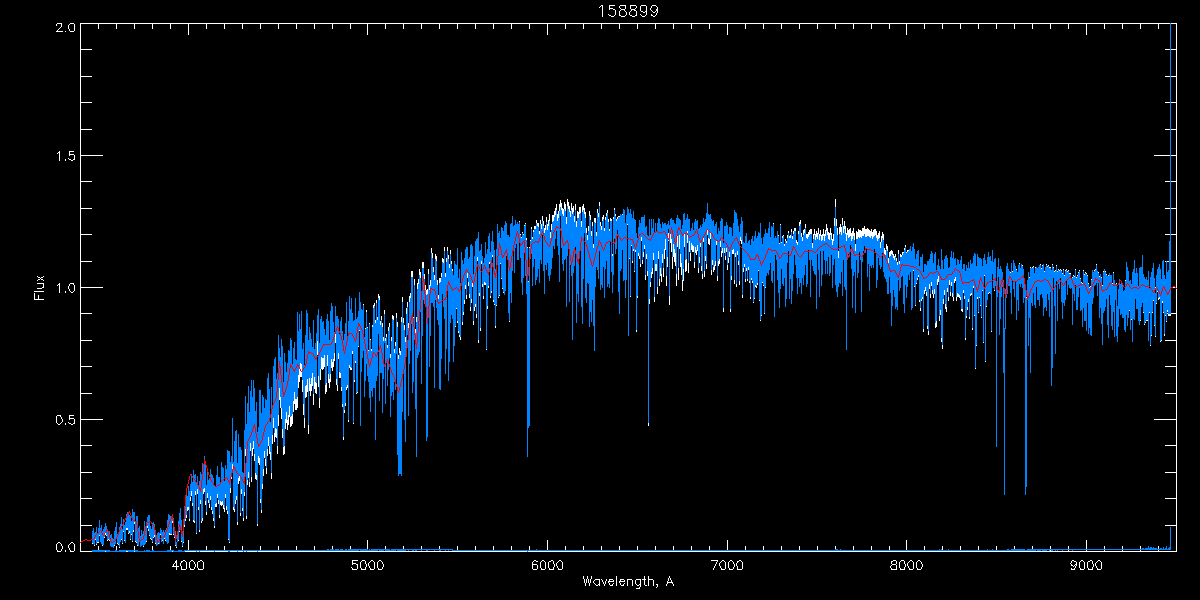Click bottom of absorption dip near 5170
1200x600 pixels.
(399, 473)
